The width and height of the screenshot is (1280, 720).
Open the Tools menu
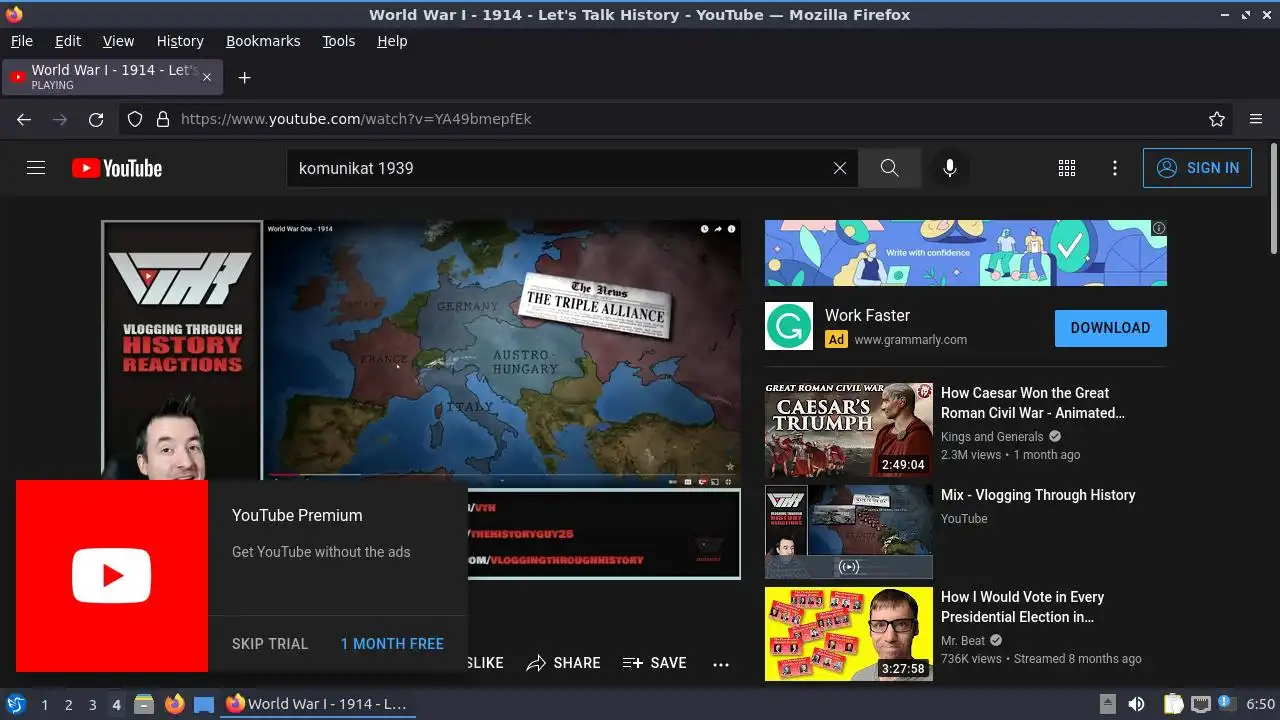(x=339, y=41)
